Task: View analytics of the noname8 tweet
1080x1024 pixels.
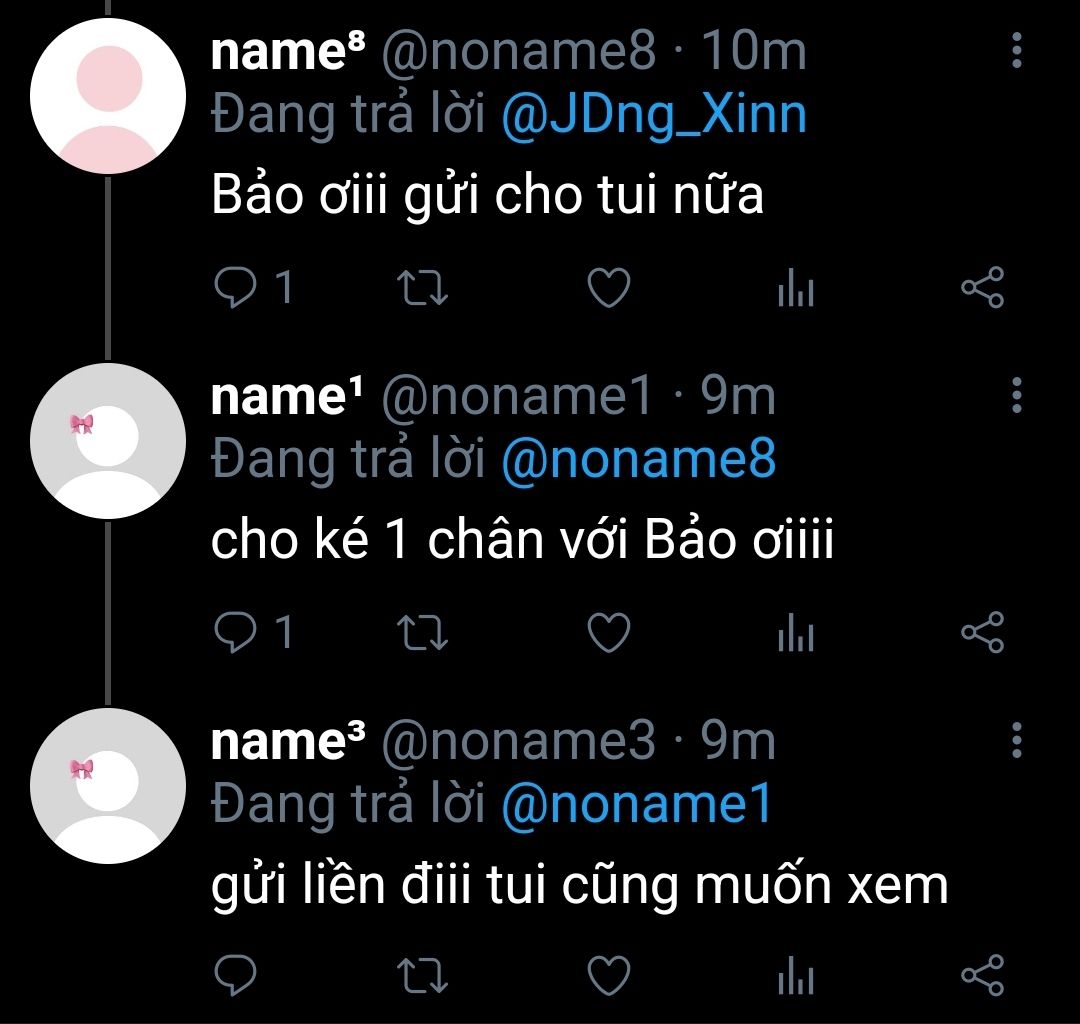Action: 796,290
